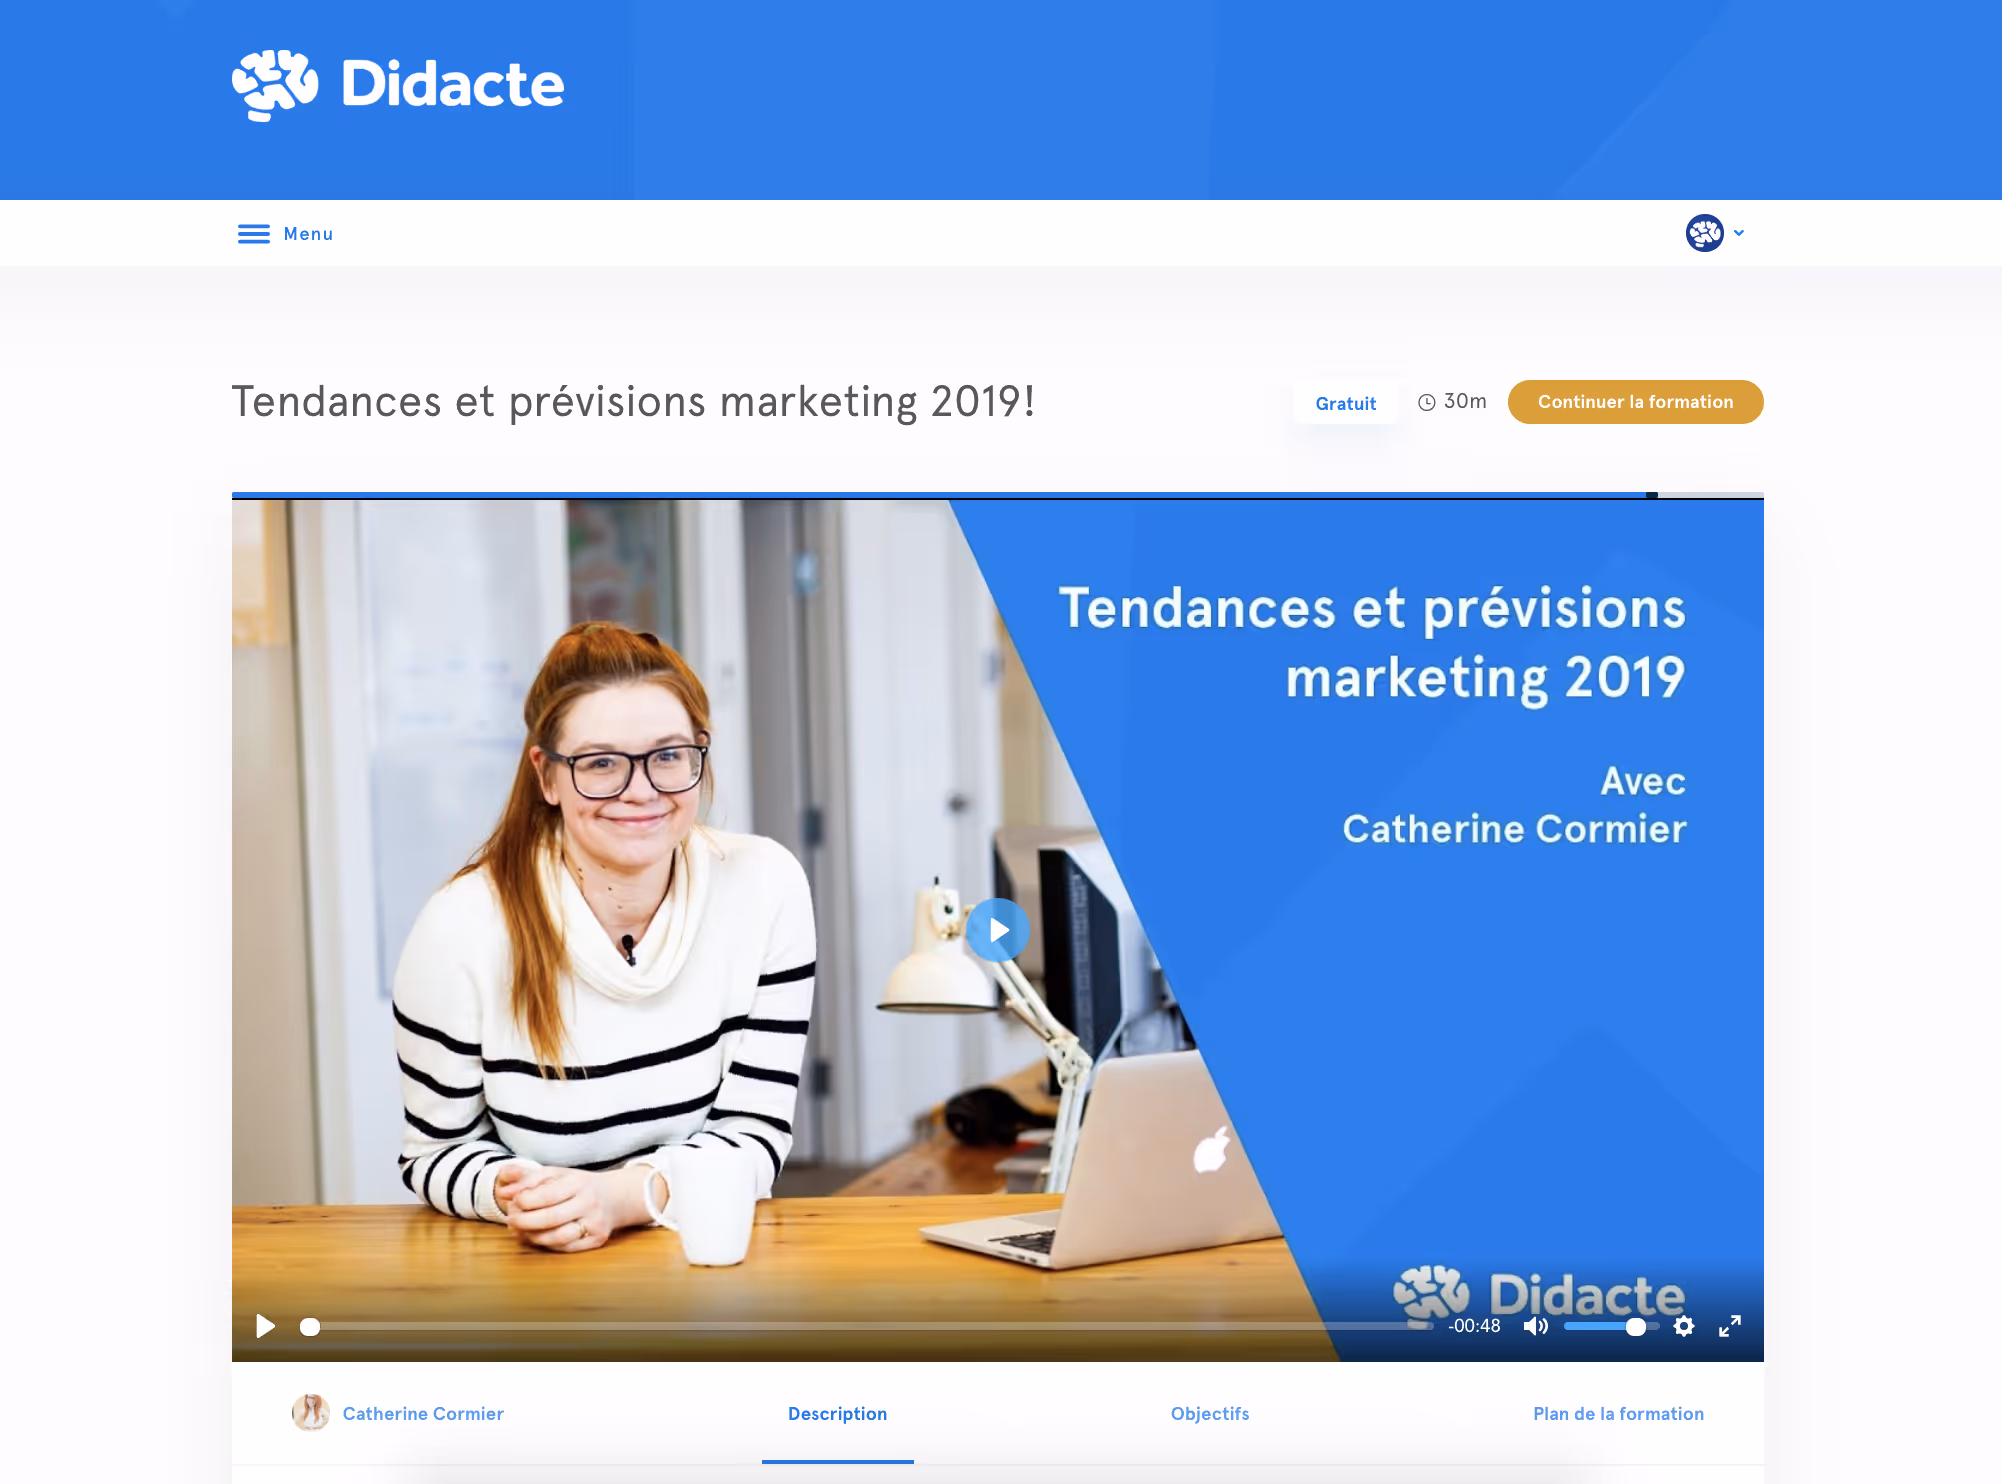Viewport: 2002px width, 1484px height.
Task: Open Catherine Cormier instructor link
Action: tap(423, 1413)
